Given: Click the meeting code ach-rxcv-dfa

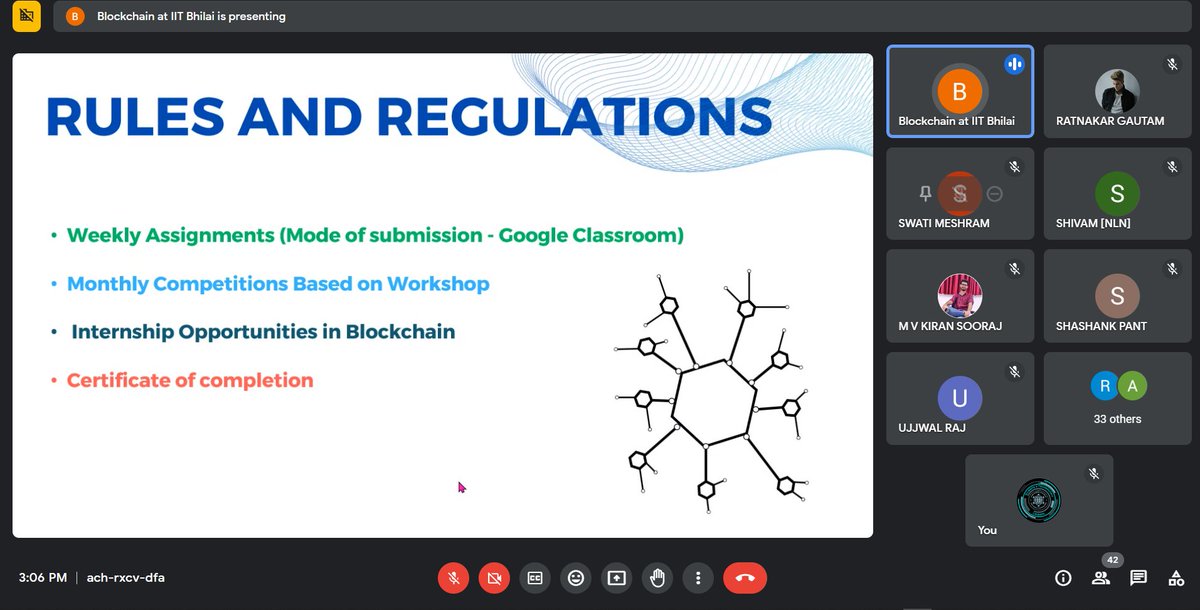Looking at the screenshot, I should pos(125,577).
